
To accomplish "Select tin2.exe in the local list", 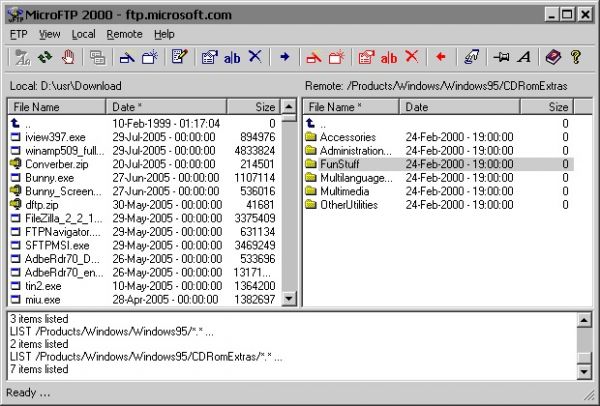I will (43, 286).
